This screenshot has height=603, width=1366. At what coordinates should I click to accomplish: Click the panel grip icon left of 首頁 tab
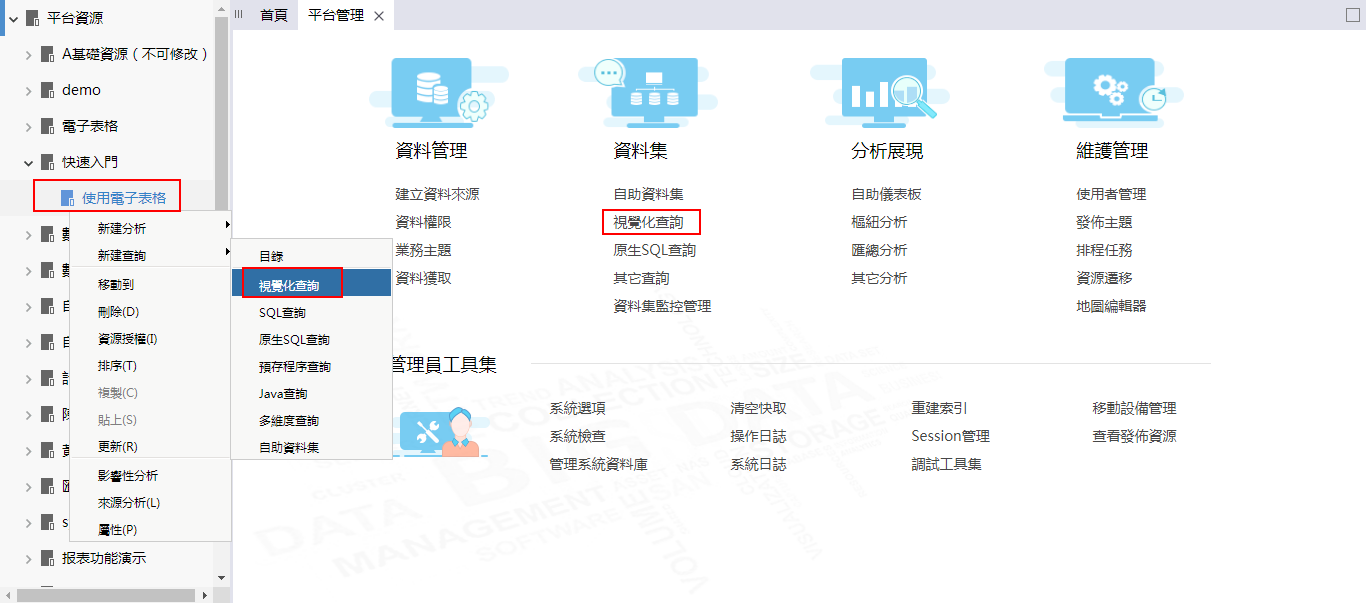pos(239,15)
